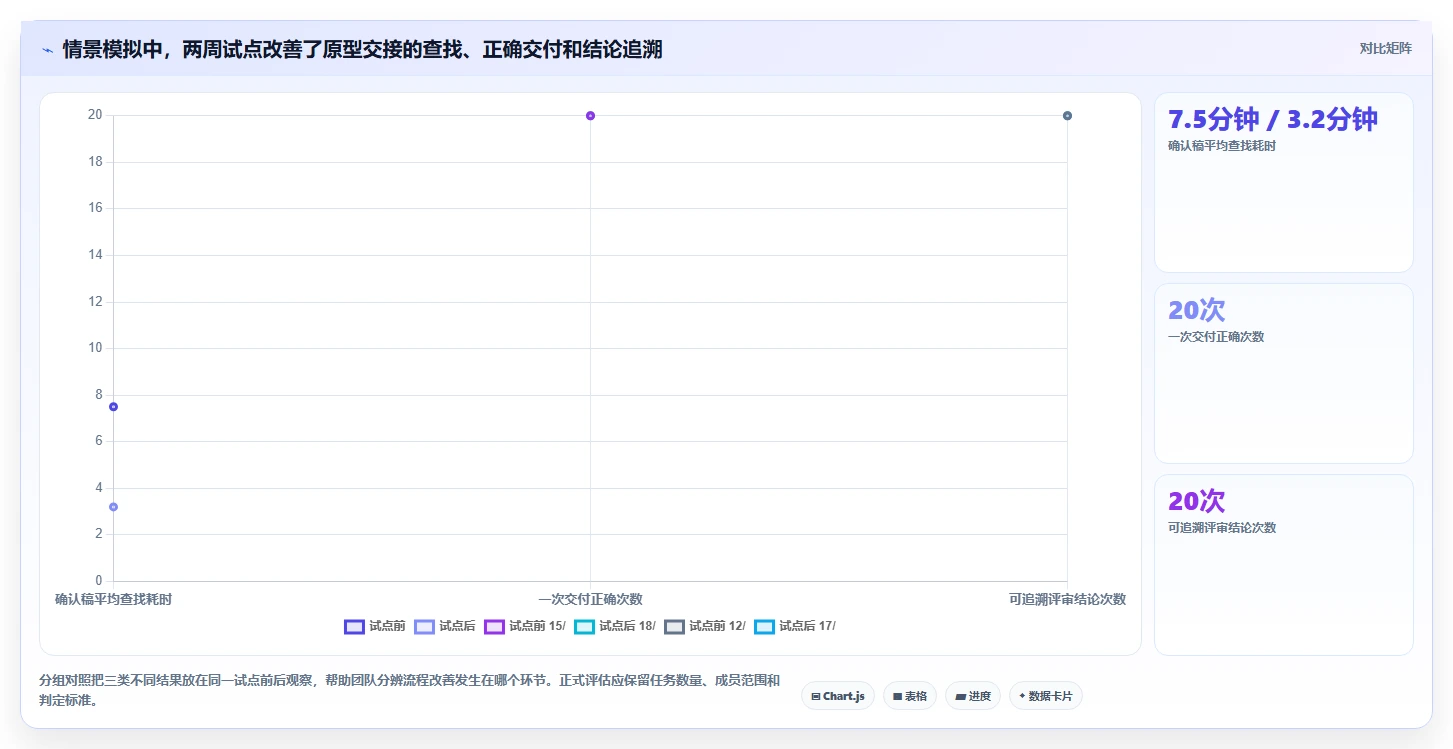Click the 对比矩阵 label at top right
This screenshot has width=1453, height=749.
[x=1385, y=49]
